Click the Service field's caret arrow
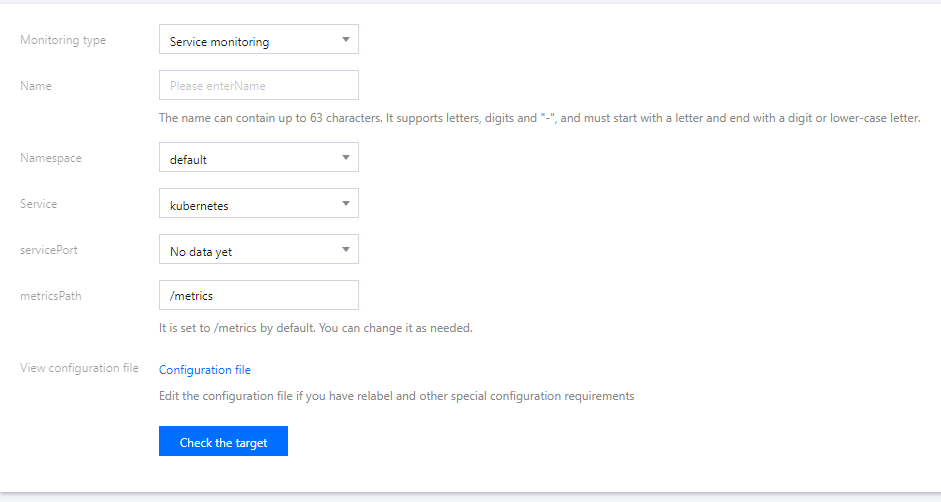 click(x=345, y=203)
